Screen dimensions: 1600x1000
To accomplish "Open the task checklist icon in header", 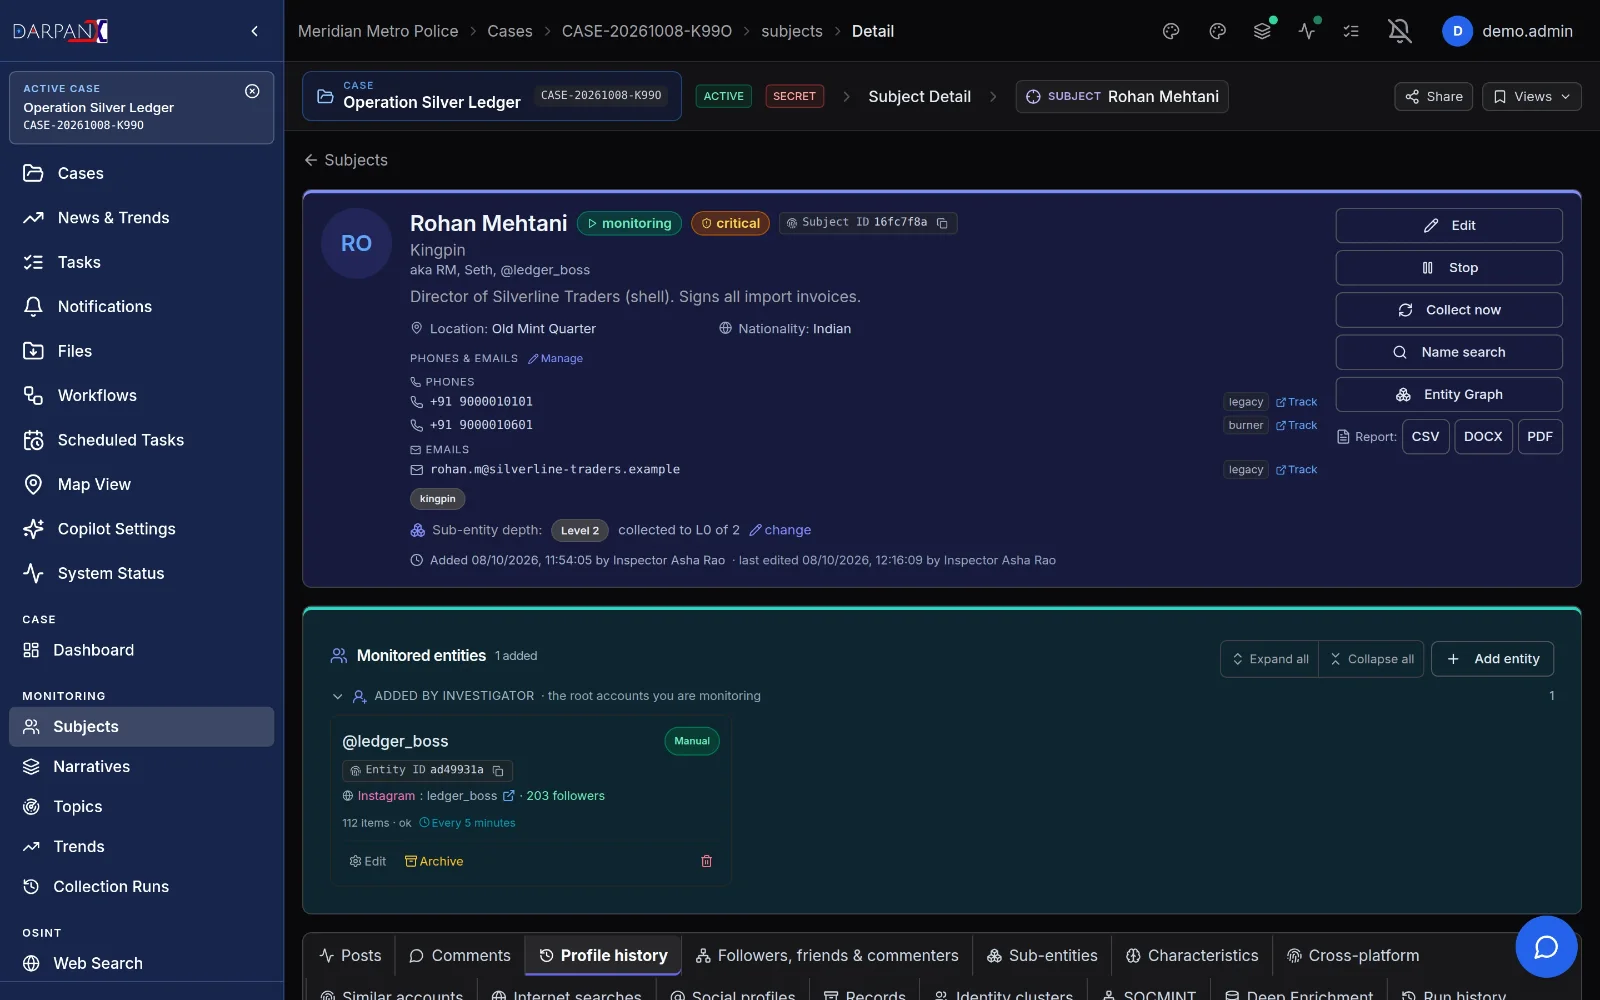I will pyautogui.click(x=1351, y=31).
